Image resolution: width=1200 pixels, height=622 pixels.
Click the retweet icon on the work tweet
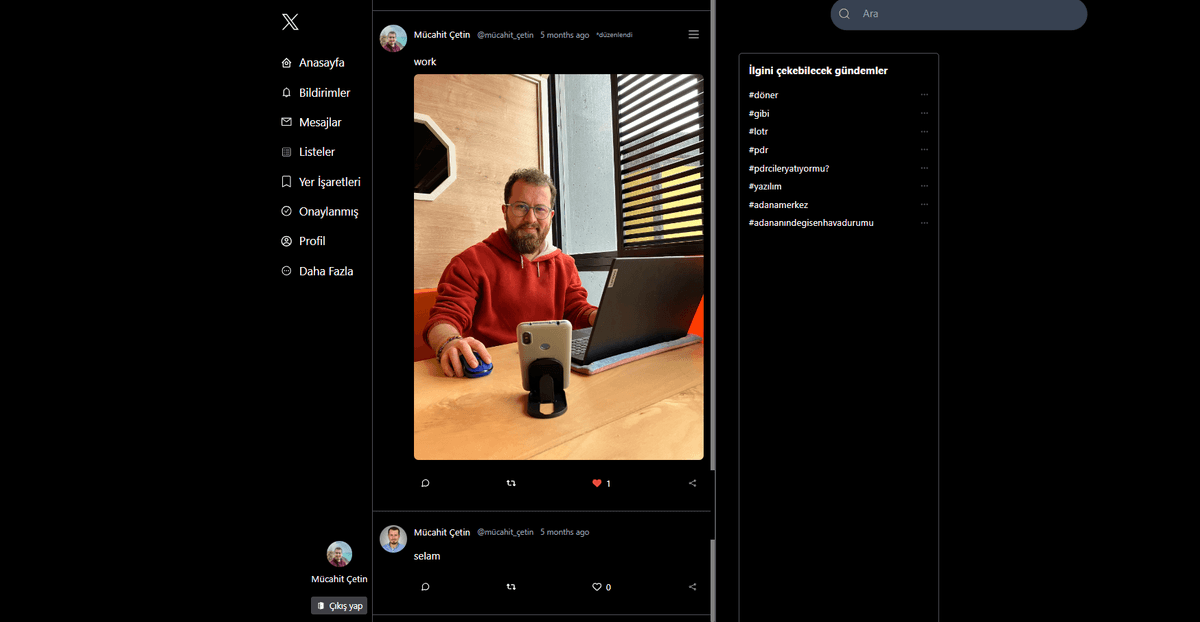tap(511, 483)
